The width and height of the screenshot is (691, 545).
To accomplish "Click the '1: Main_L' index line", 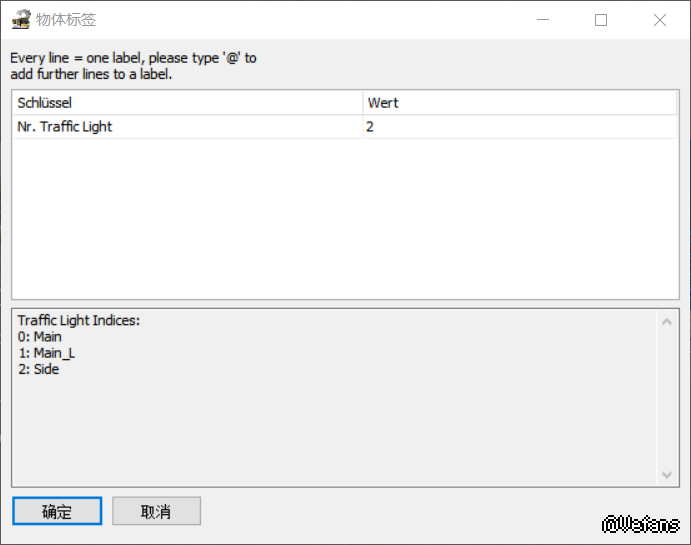I will [x=47, y=353].
